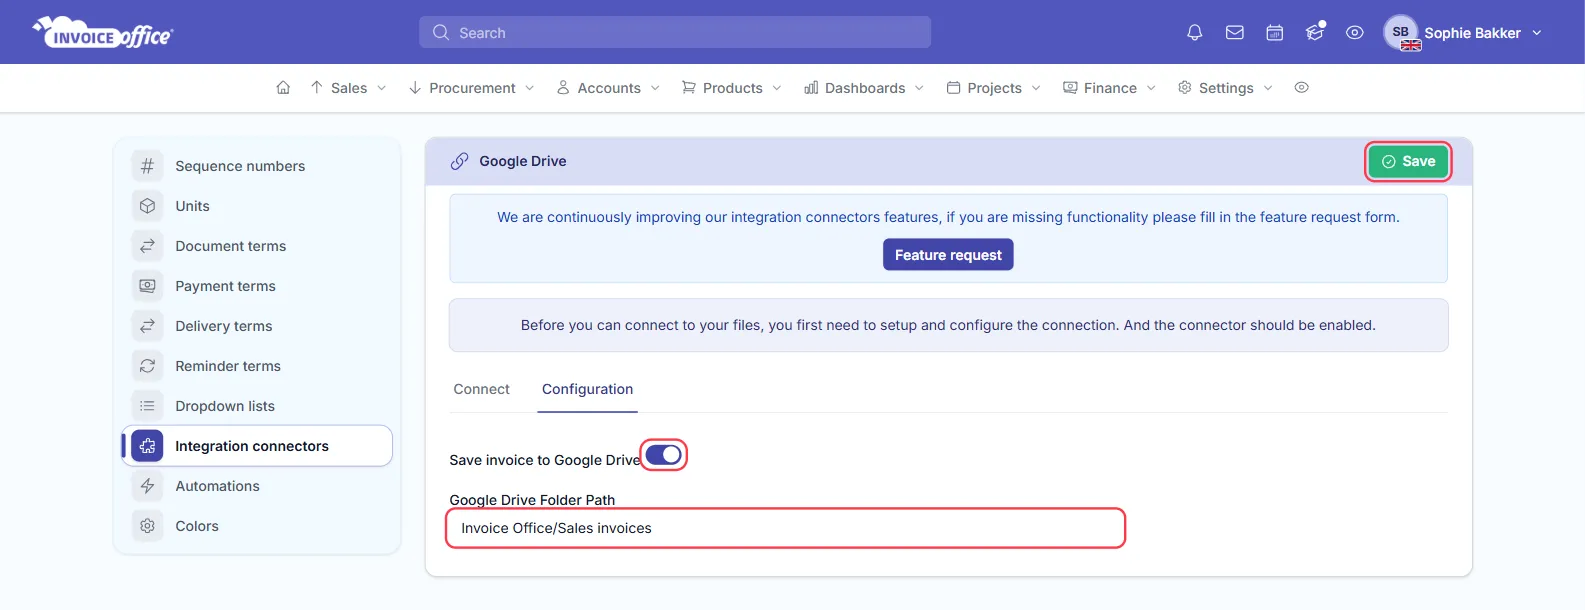Click the Google Drive link icon

(x=459, y=161)
